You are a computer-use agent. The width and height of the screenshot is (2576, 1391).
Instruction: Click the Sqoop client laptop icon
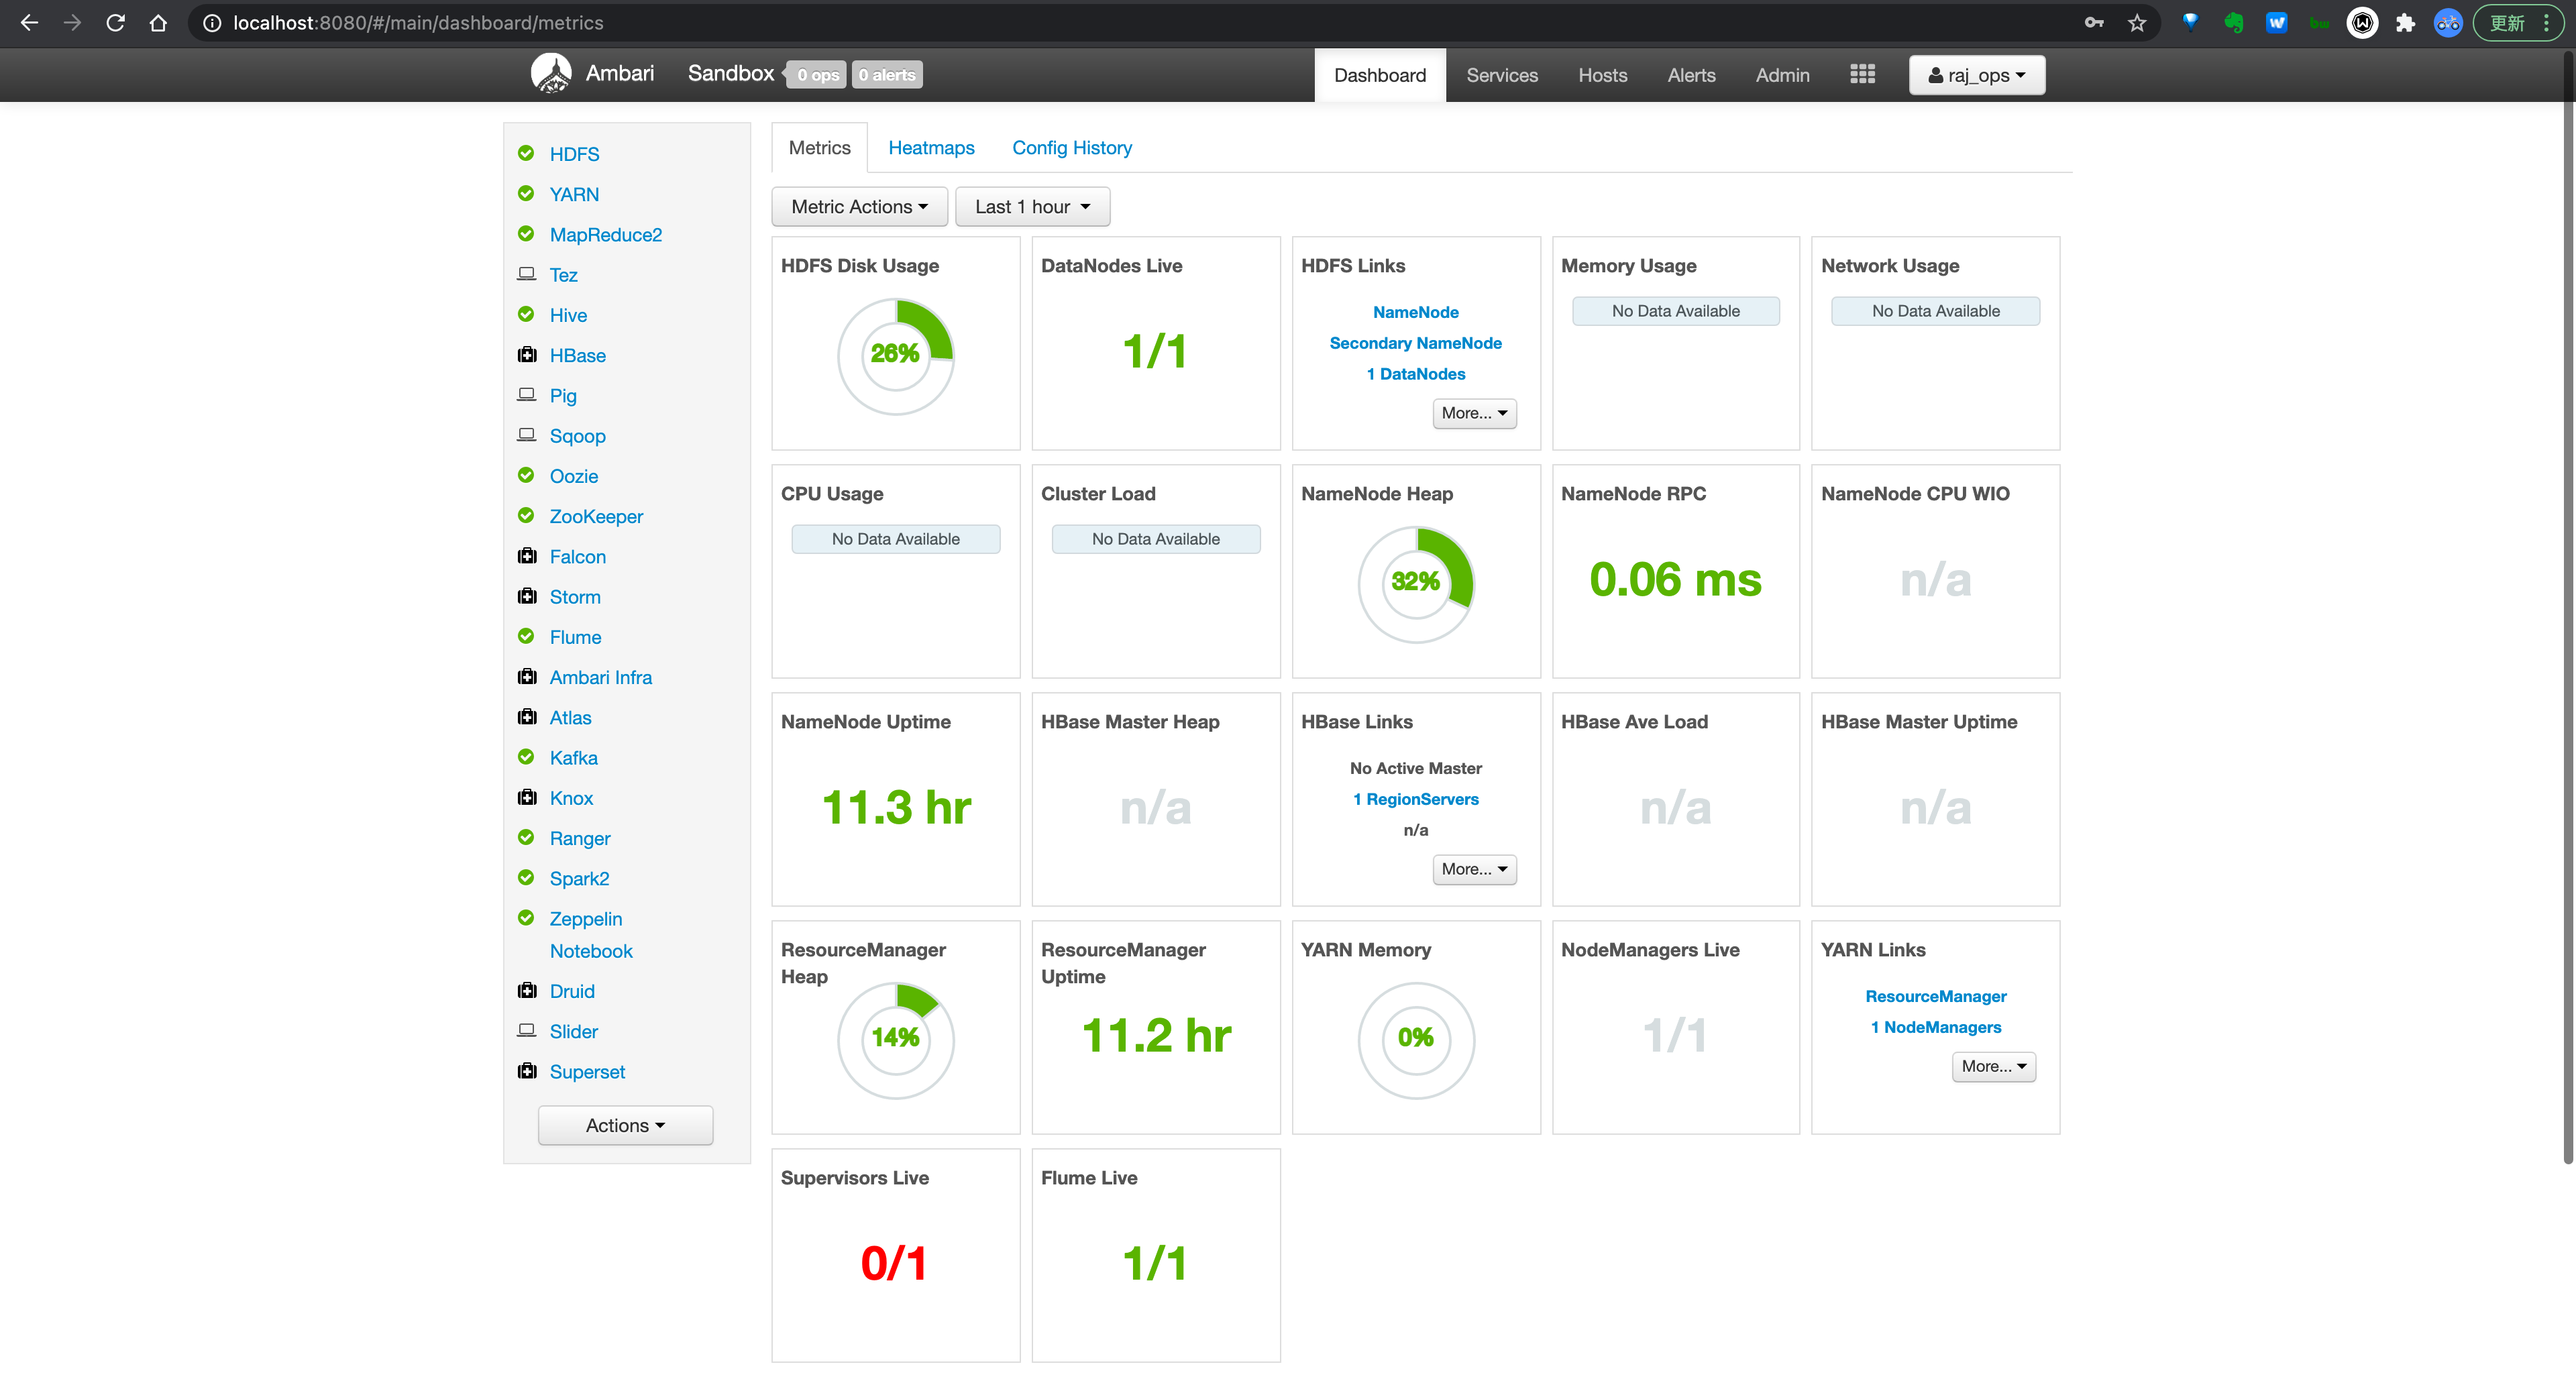tap(526, 434)
